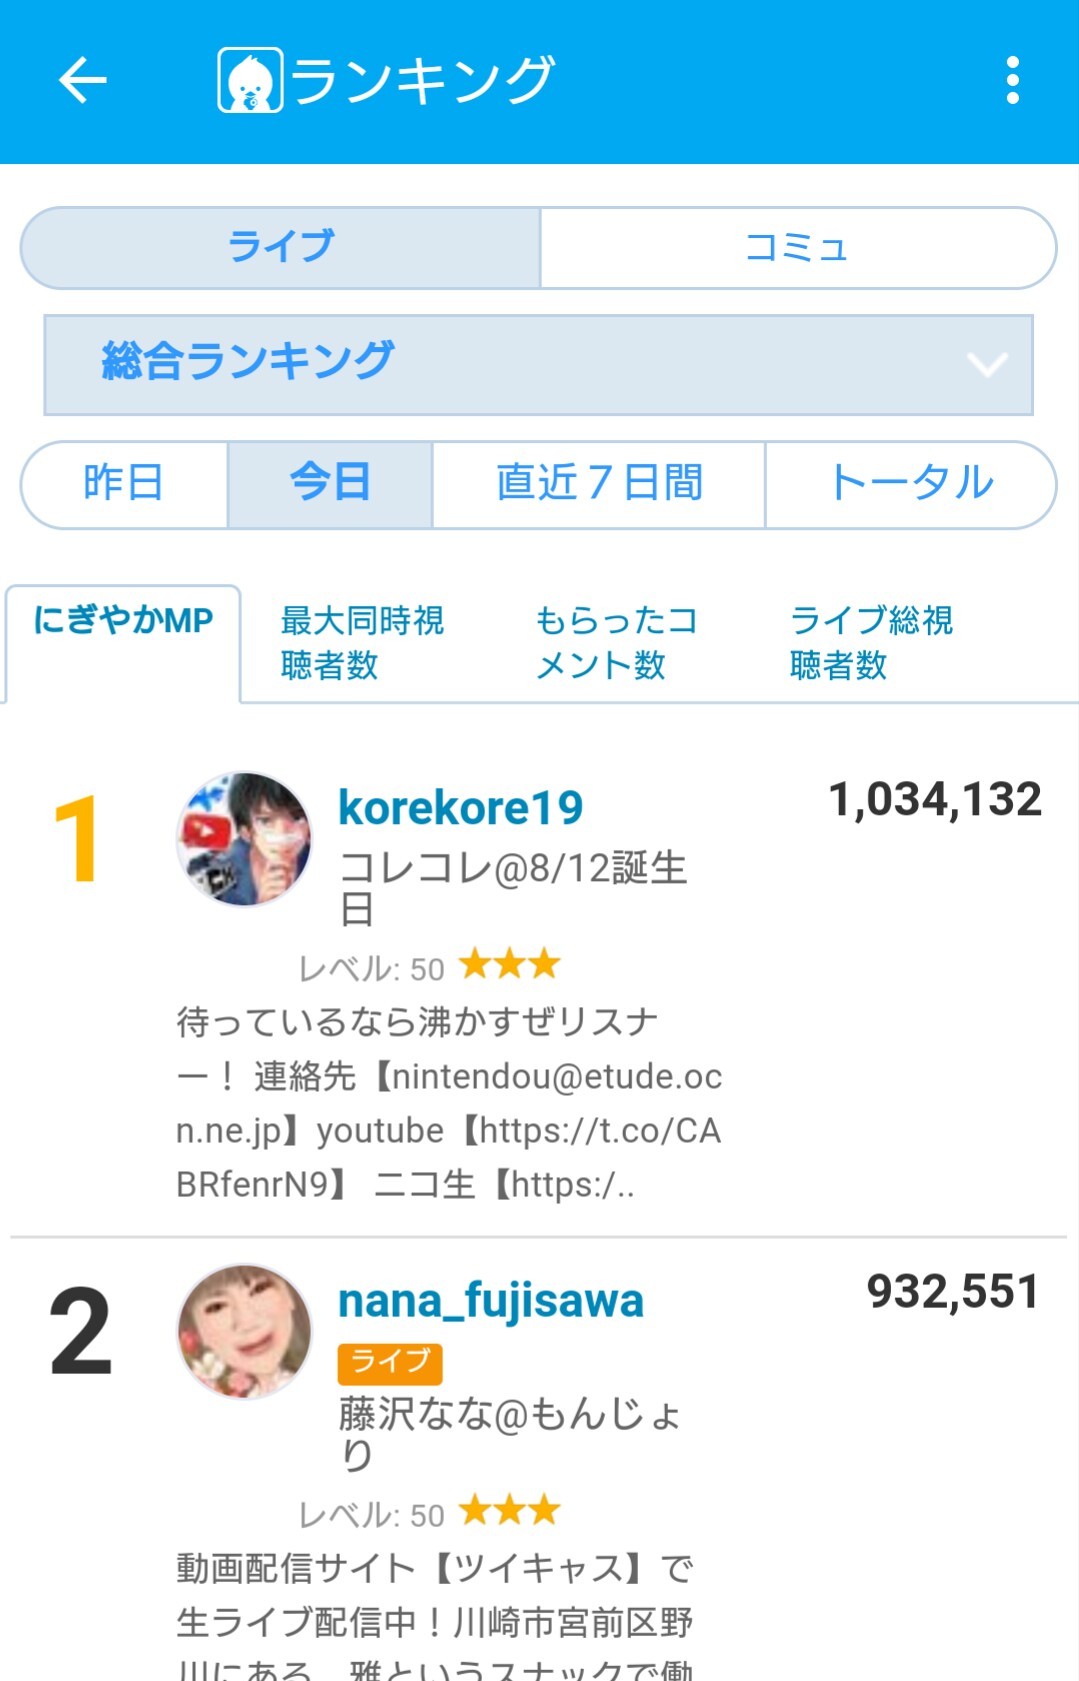Select the トータル time period
This screenshot has height=1681, width=1079.
pos(910,484)
